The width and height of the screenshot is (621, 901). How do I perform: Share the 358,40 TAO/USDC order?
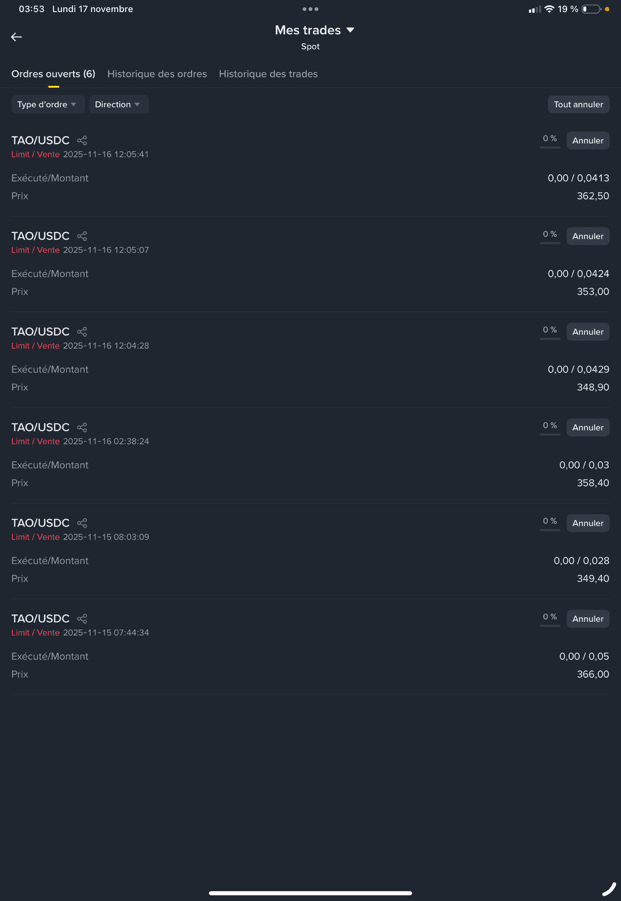tap(82, 428)
